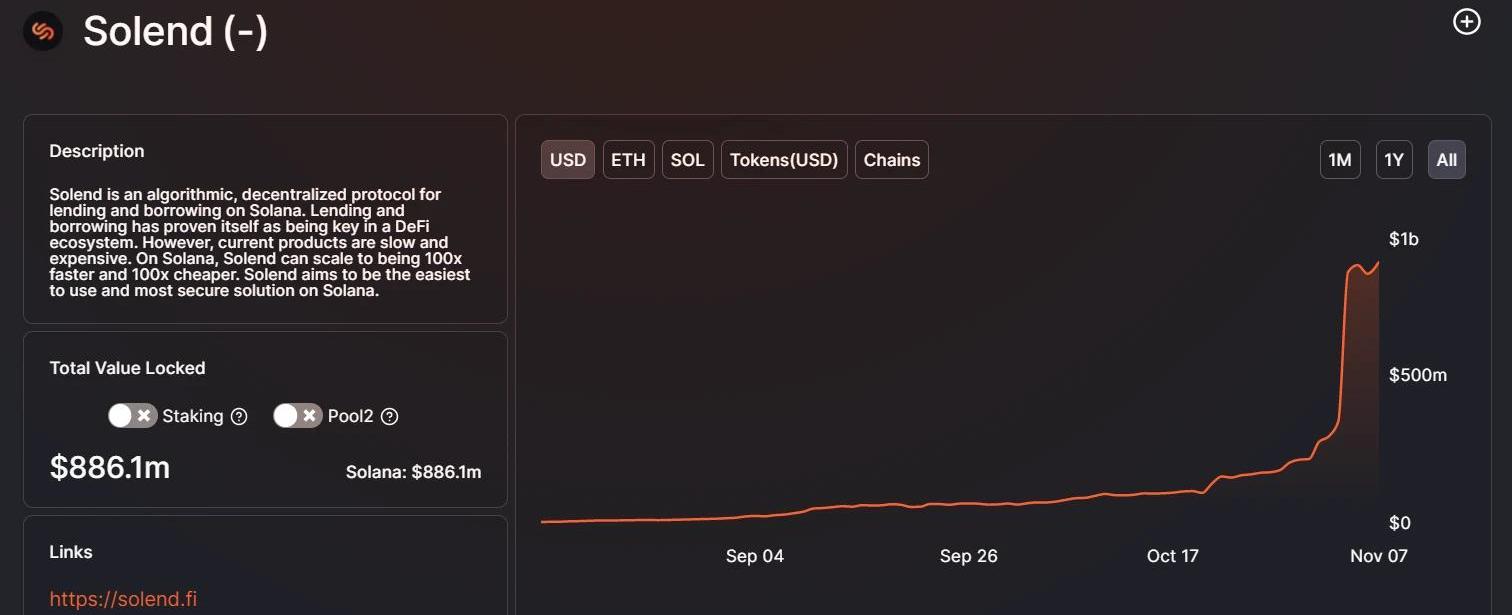Click the Solend (-) page title
Screen dimensions: 1512x615
tap(175, 32)
